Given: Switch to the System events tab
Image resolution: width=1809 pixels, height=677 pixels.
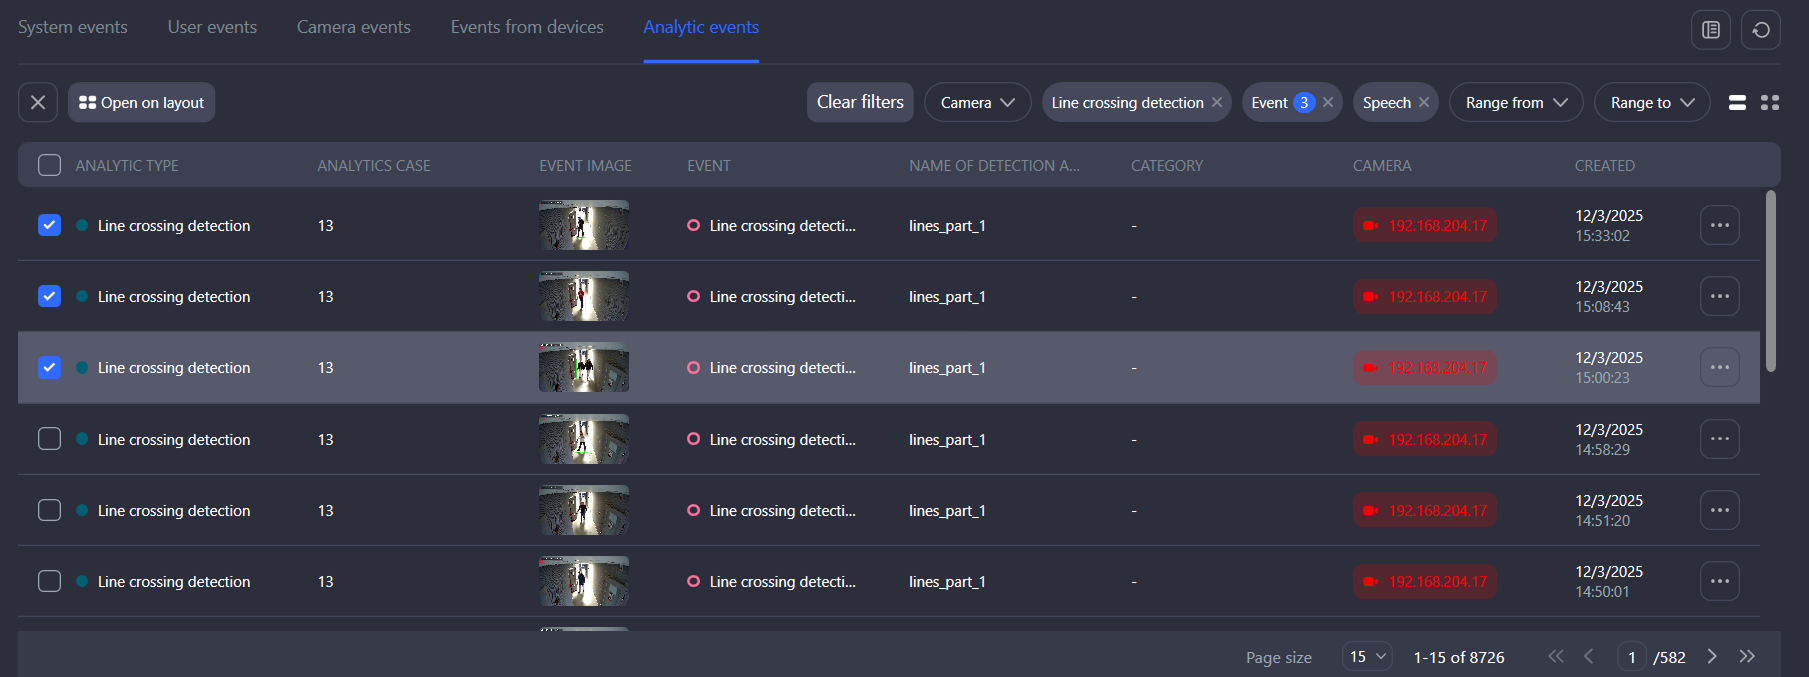Looking at the screenshot, I should tap(73, 27).
